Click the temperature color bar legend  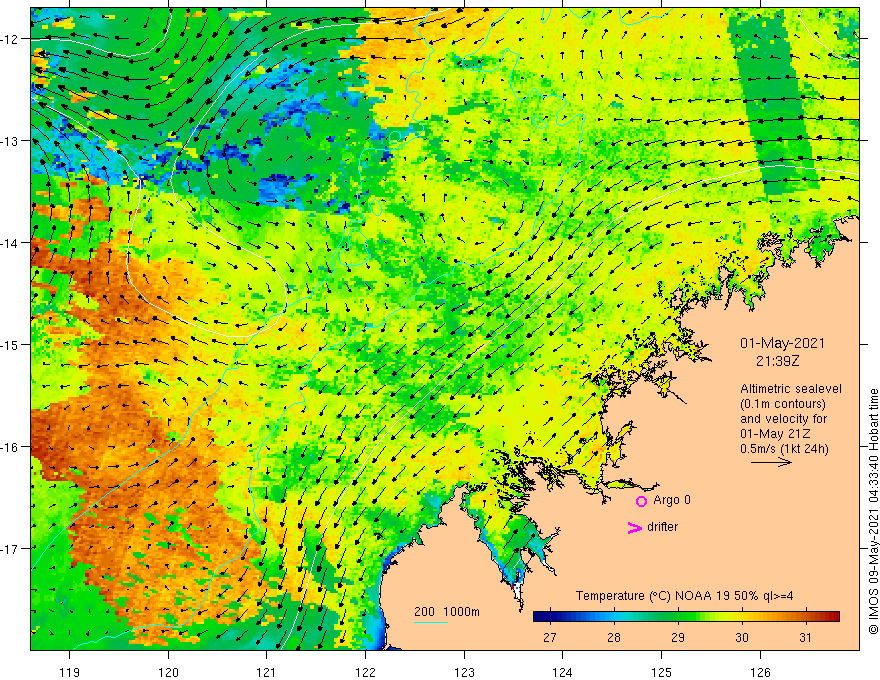point(686,616)
